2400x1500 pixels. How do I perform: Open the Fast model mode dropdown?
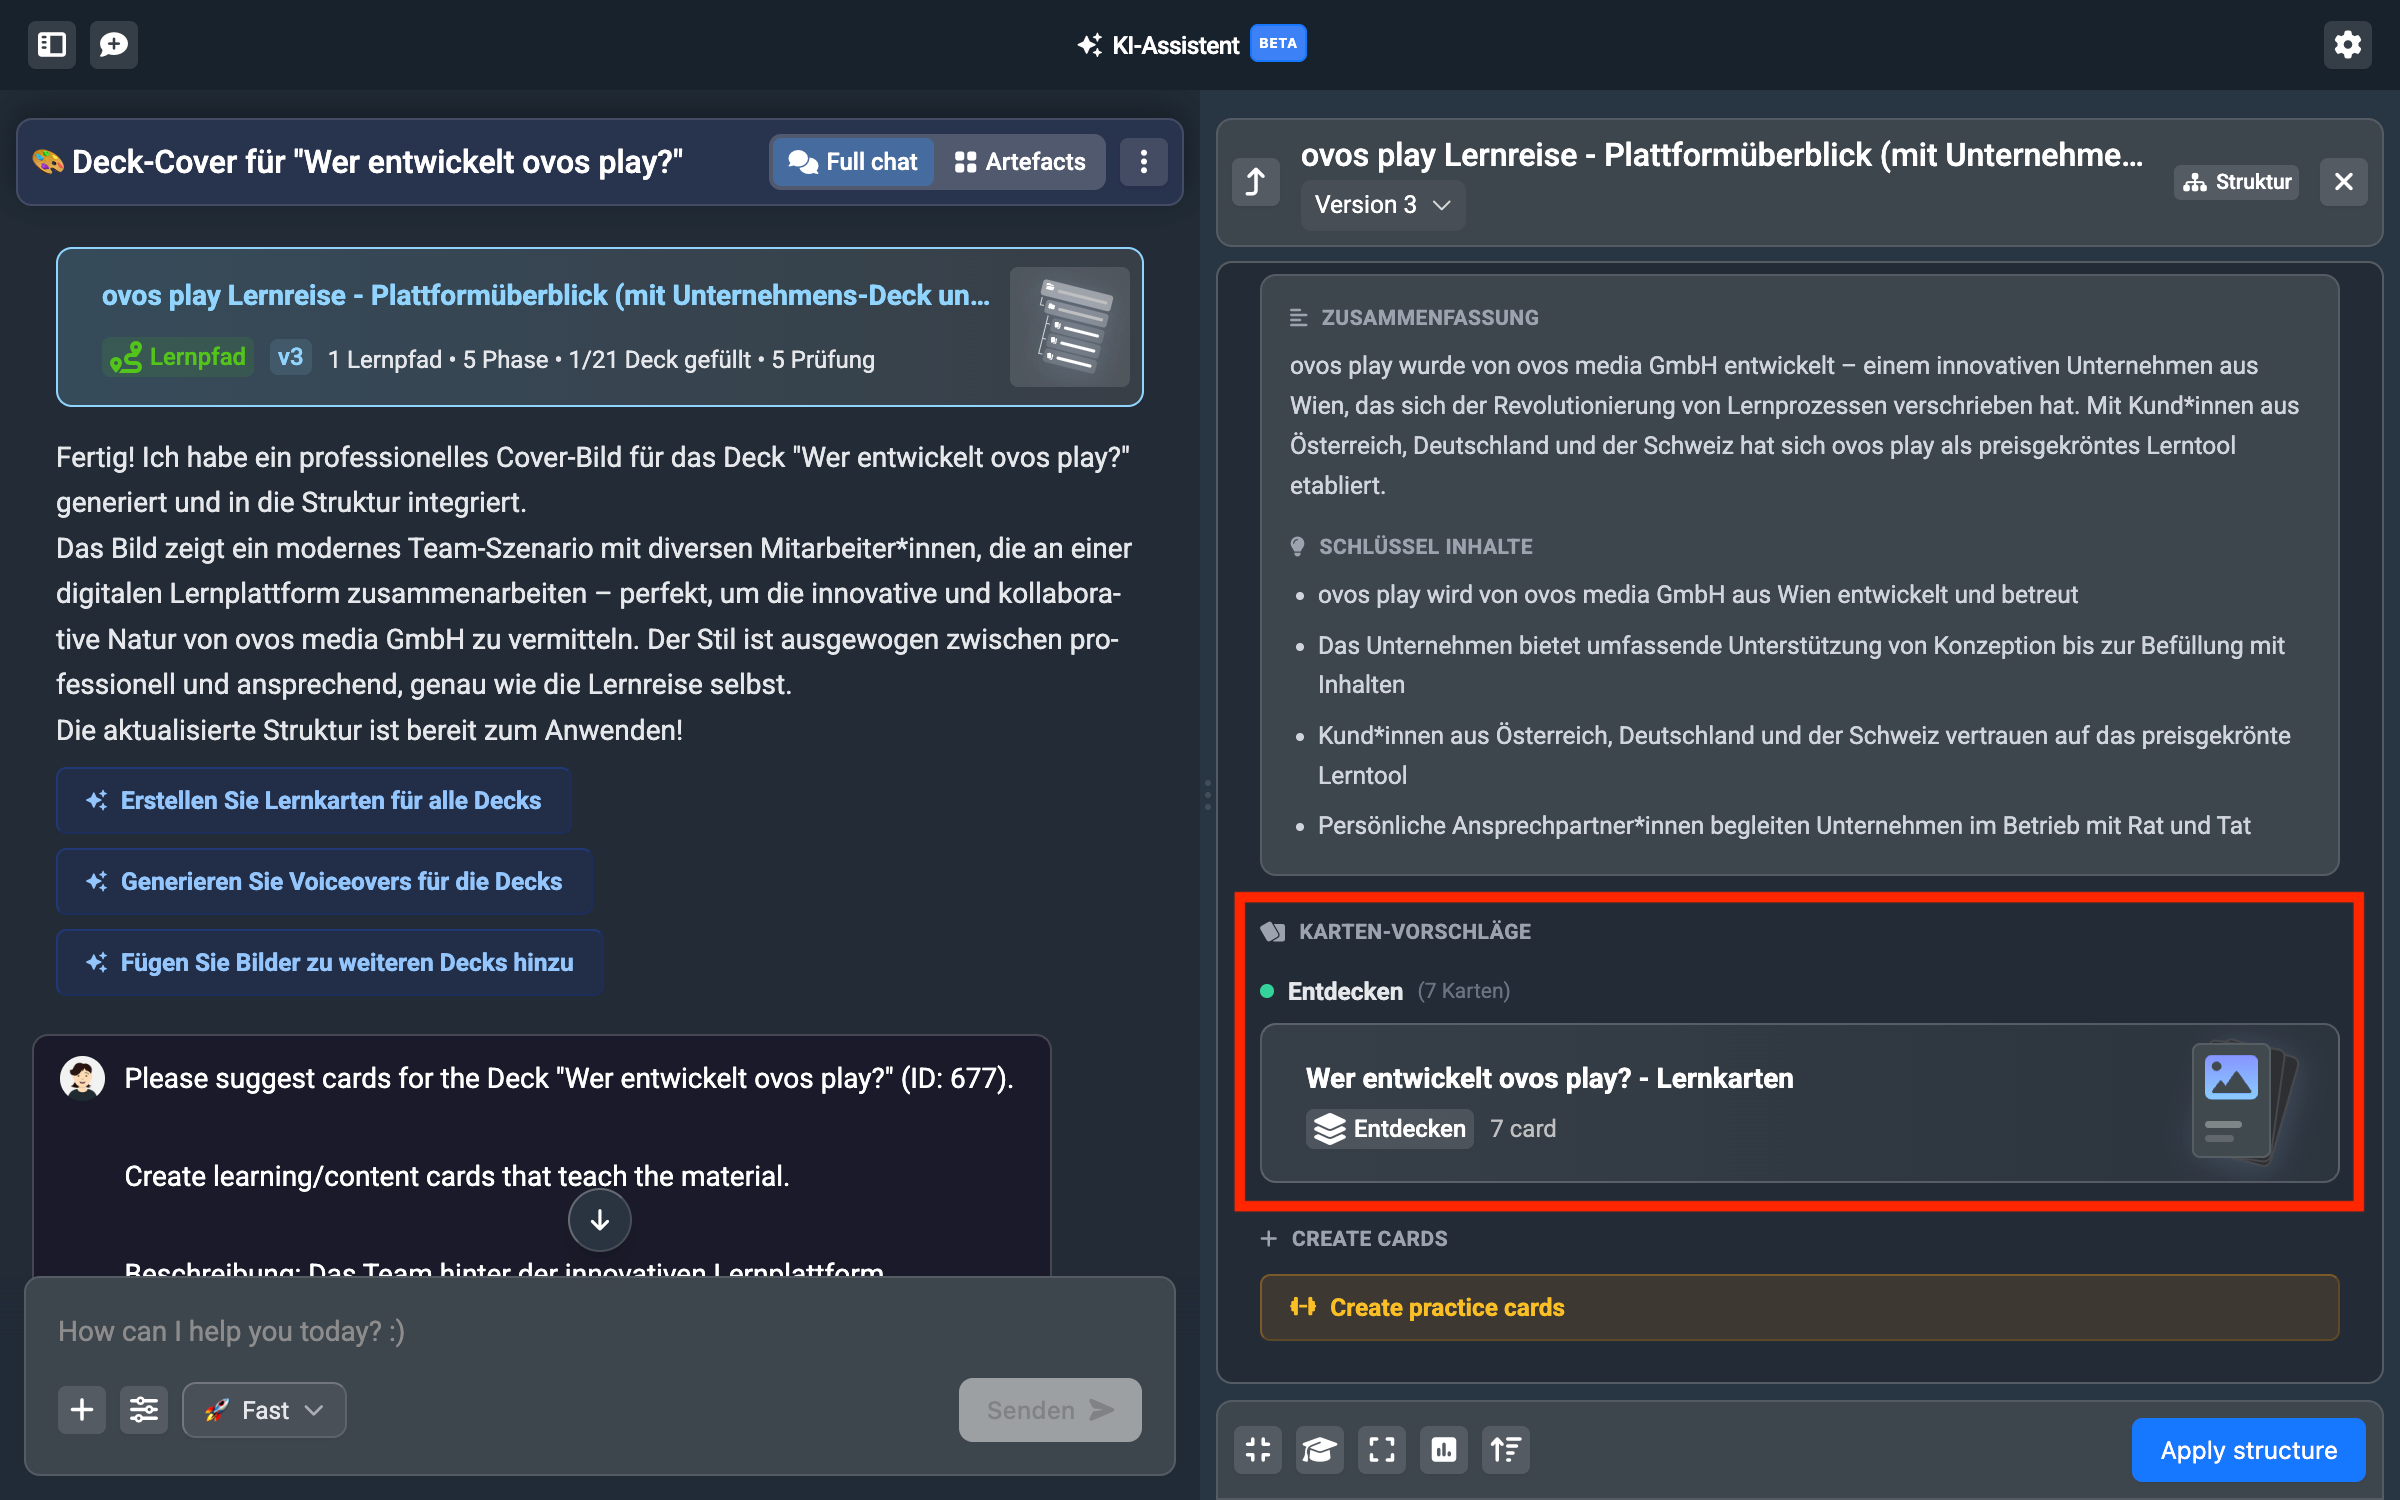coord(264,1410)
